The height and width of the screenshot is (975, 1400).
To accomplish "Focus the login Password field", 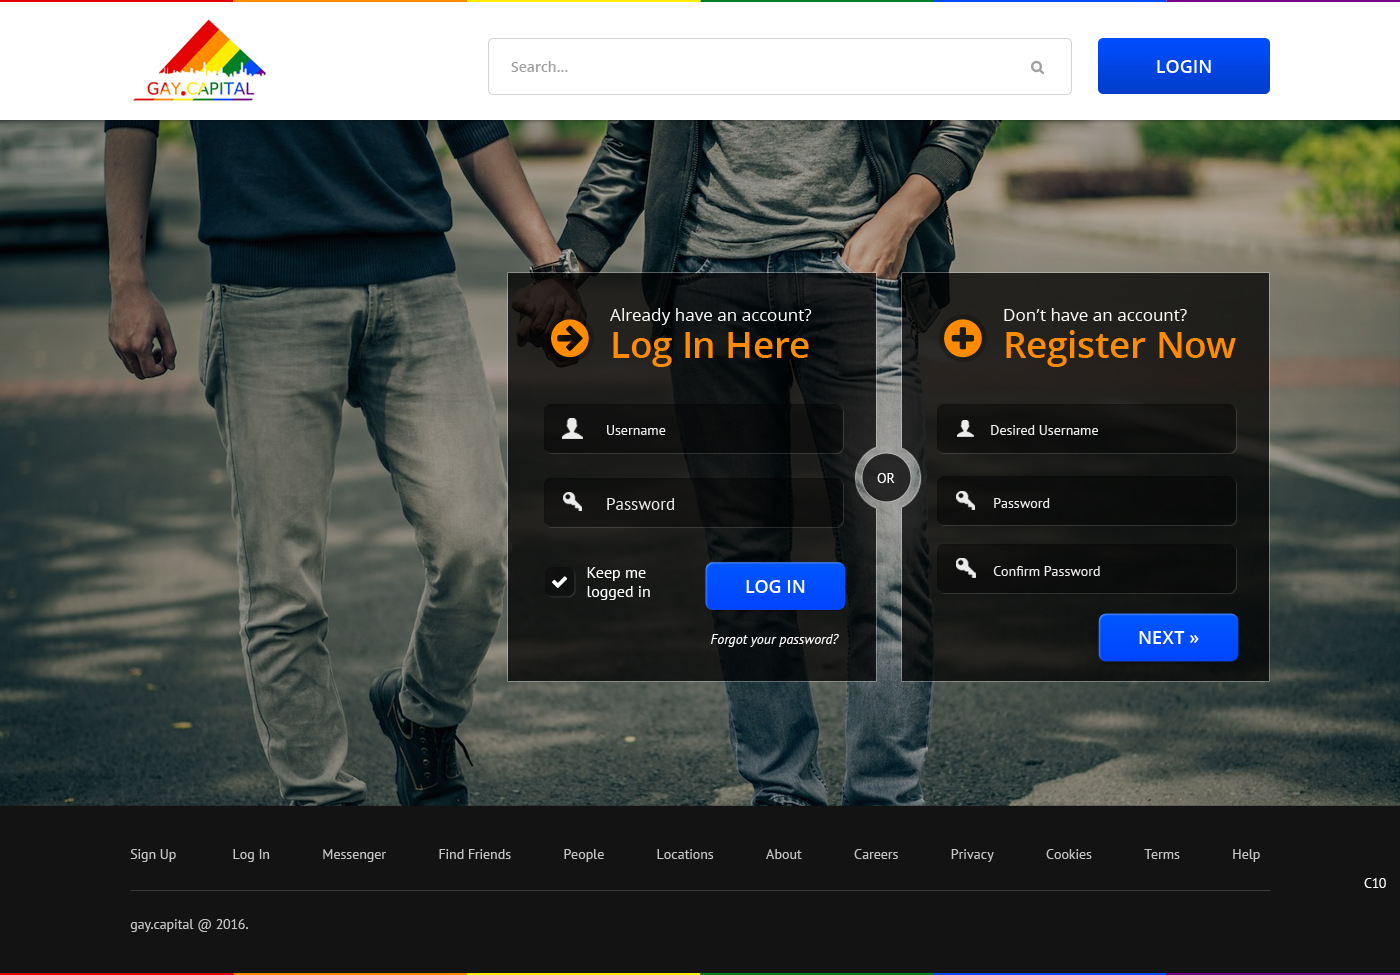I will click(x=694, y=503).
